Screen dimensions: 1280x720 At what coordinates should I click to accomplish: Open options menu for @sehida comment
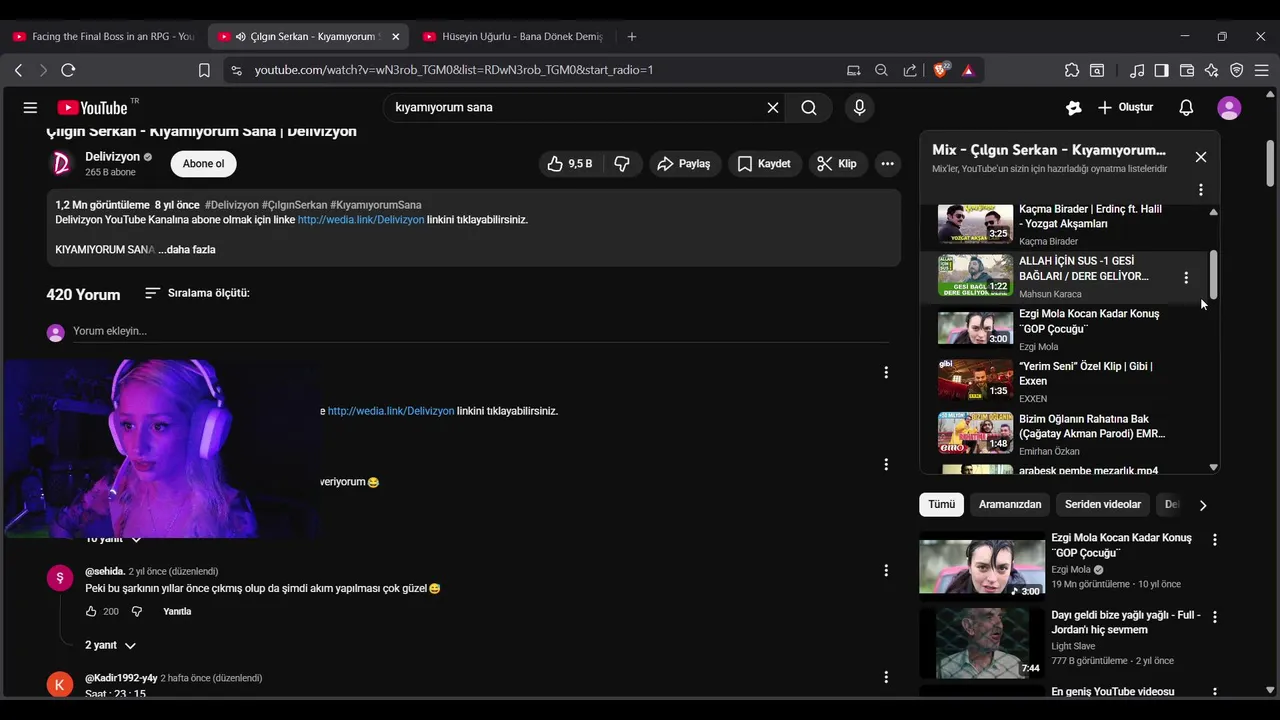tap(885, 571)
